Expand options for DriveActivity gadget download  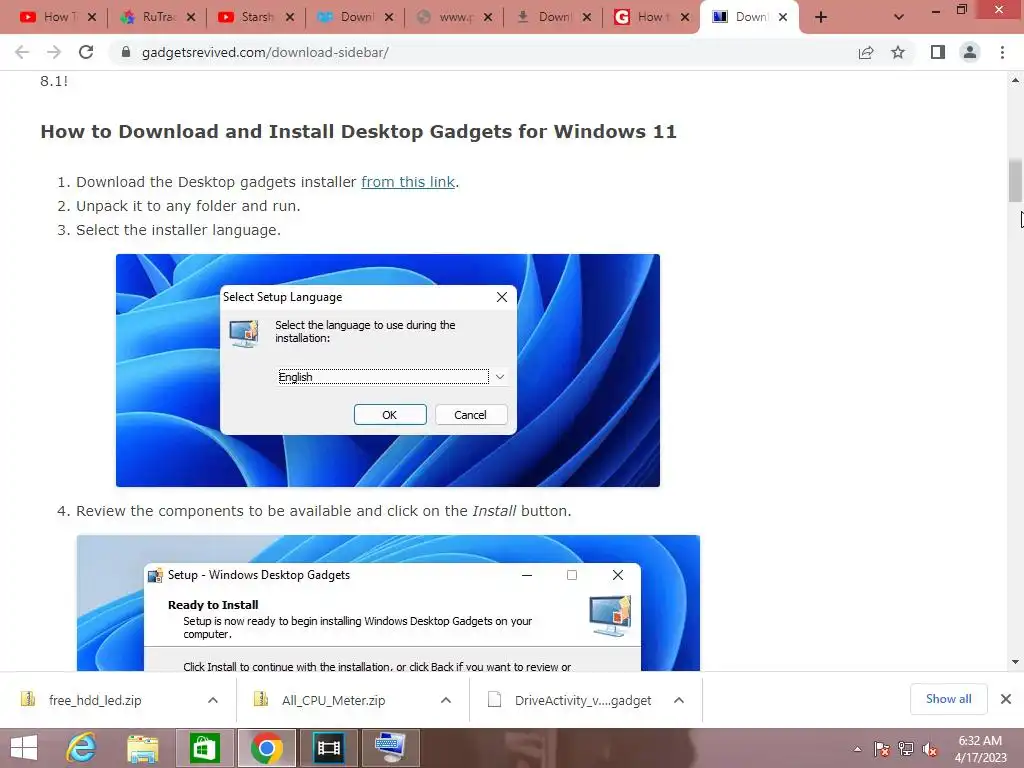[679, 700]
